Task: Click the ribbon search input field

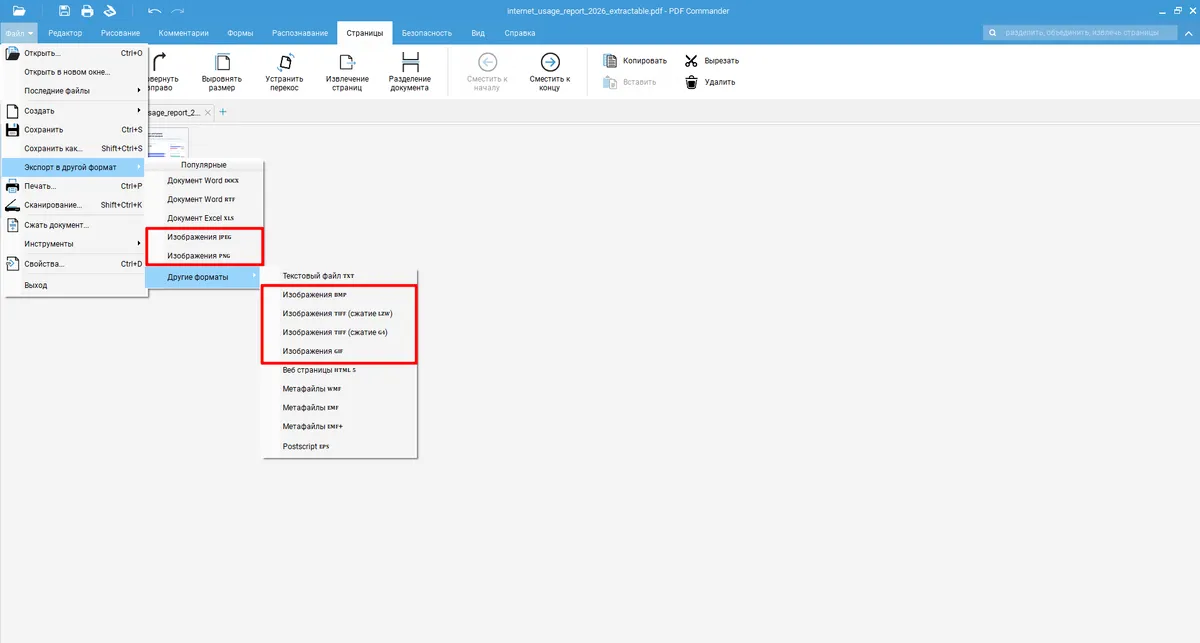Action: [x=1080, y=33]
